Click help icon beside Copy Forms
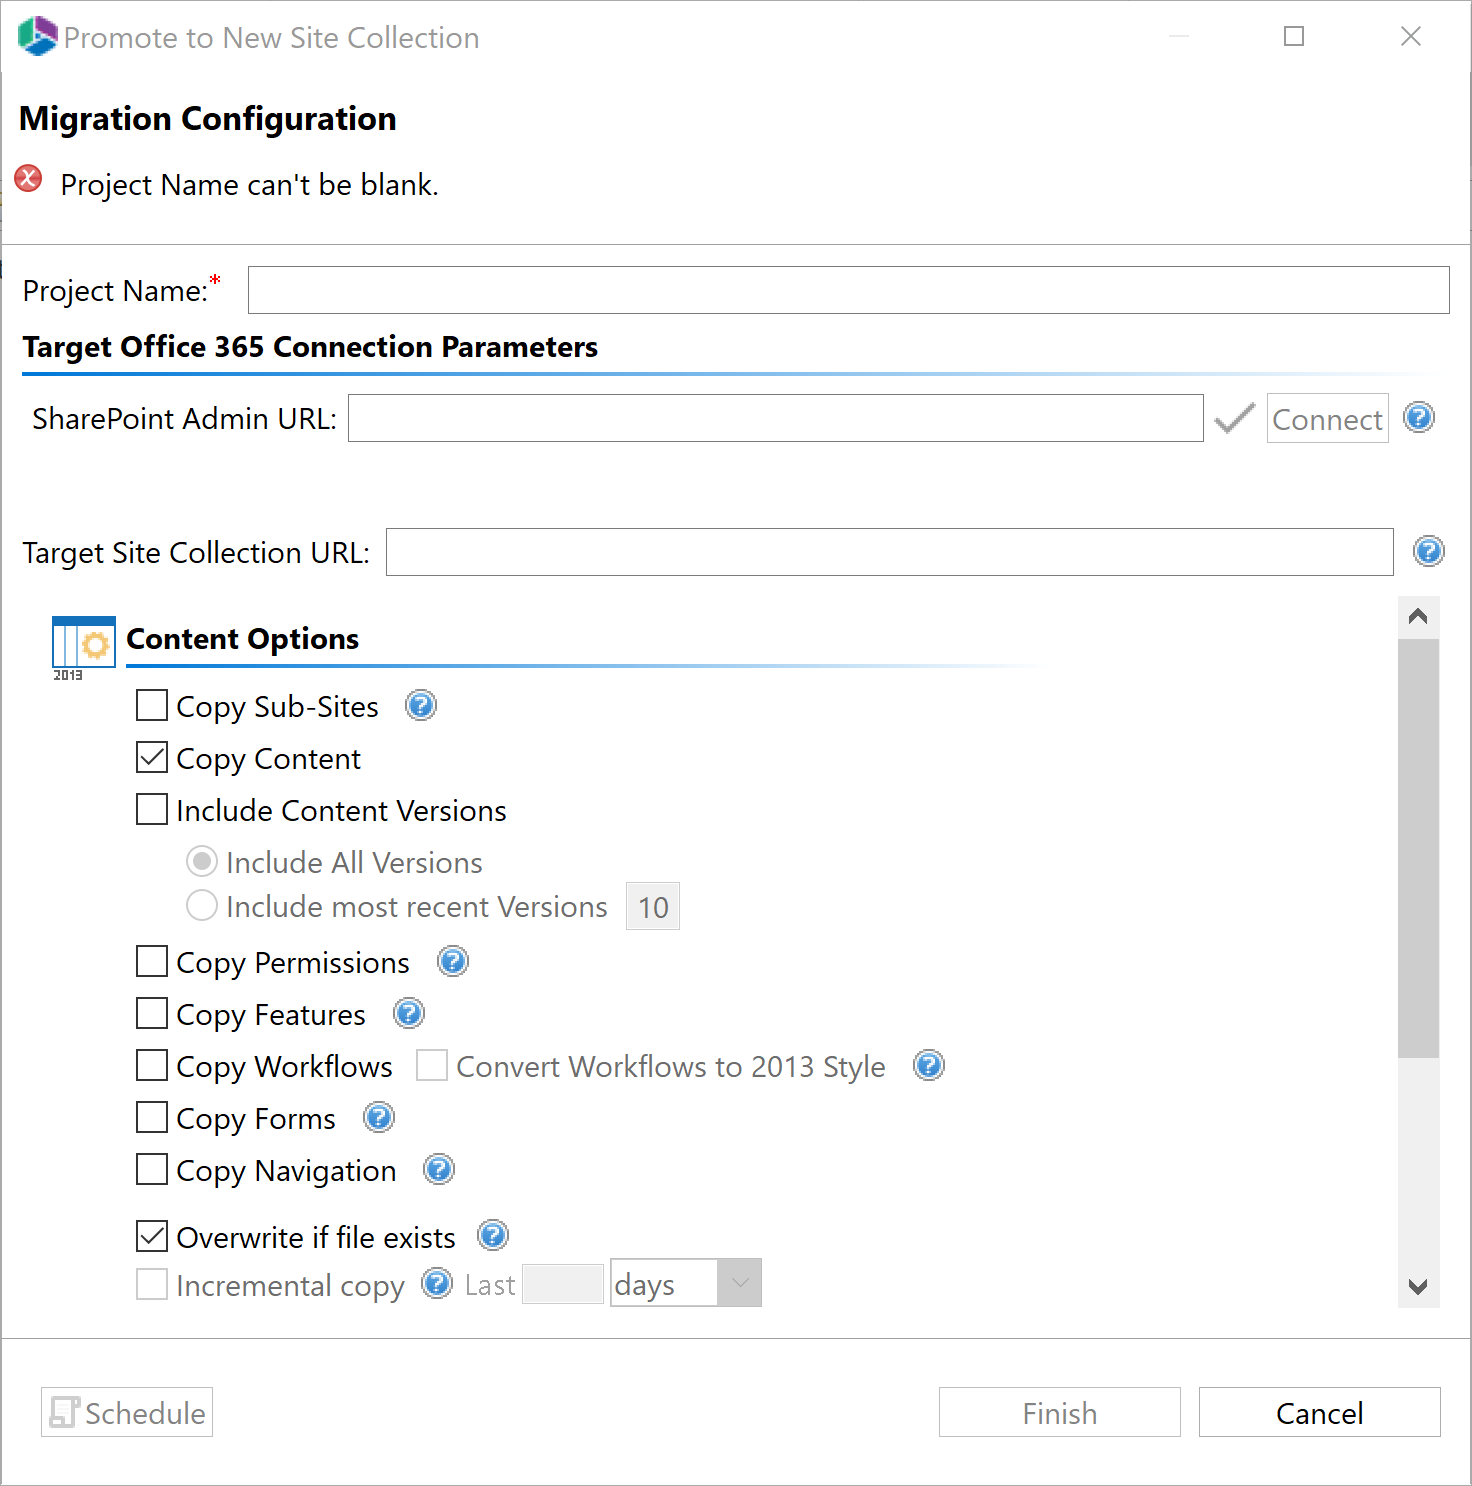 click(x=379, y=1118)
